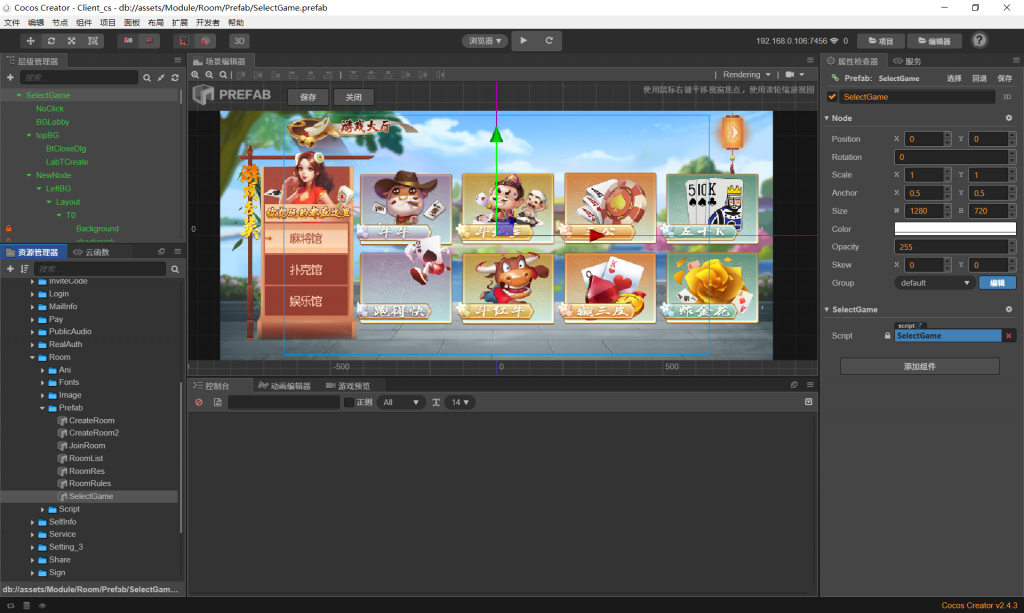Click the clear console icon
1024x613 pixels.
pyautogui.click(x=198, y=402)
